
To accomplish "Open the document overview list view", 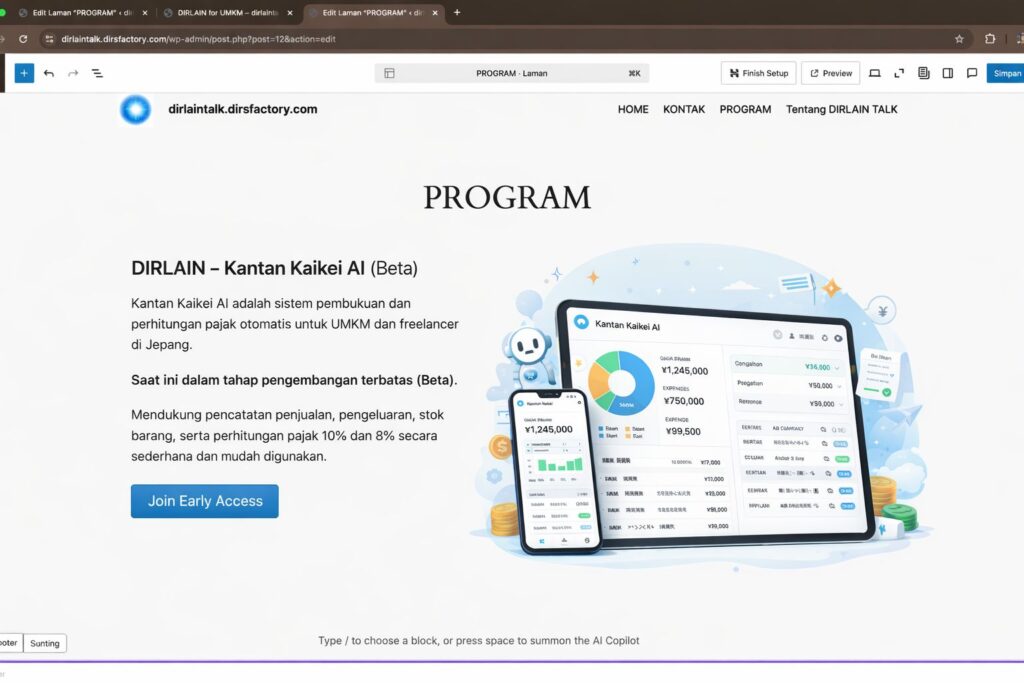I will point(97,73).
